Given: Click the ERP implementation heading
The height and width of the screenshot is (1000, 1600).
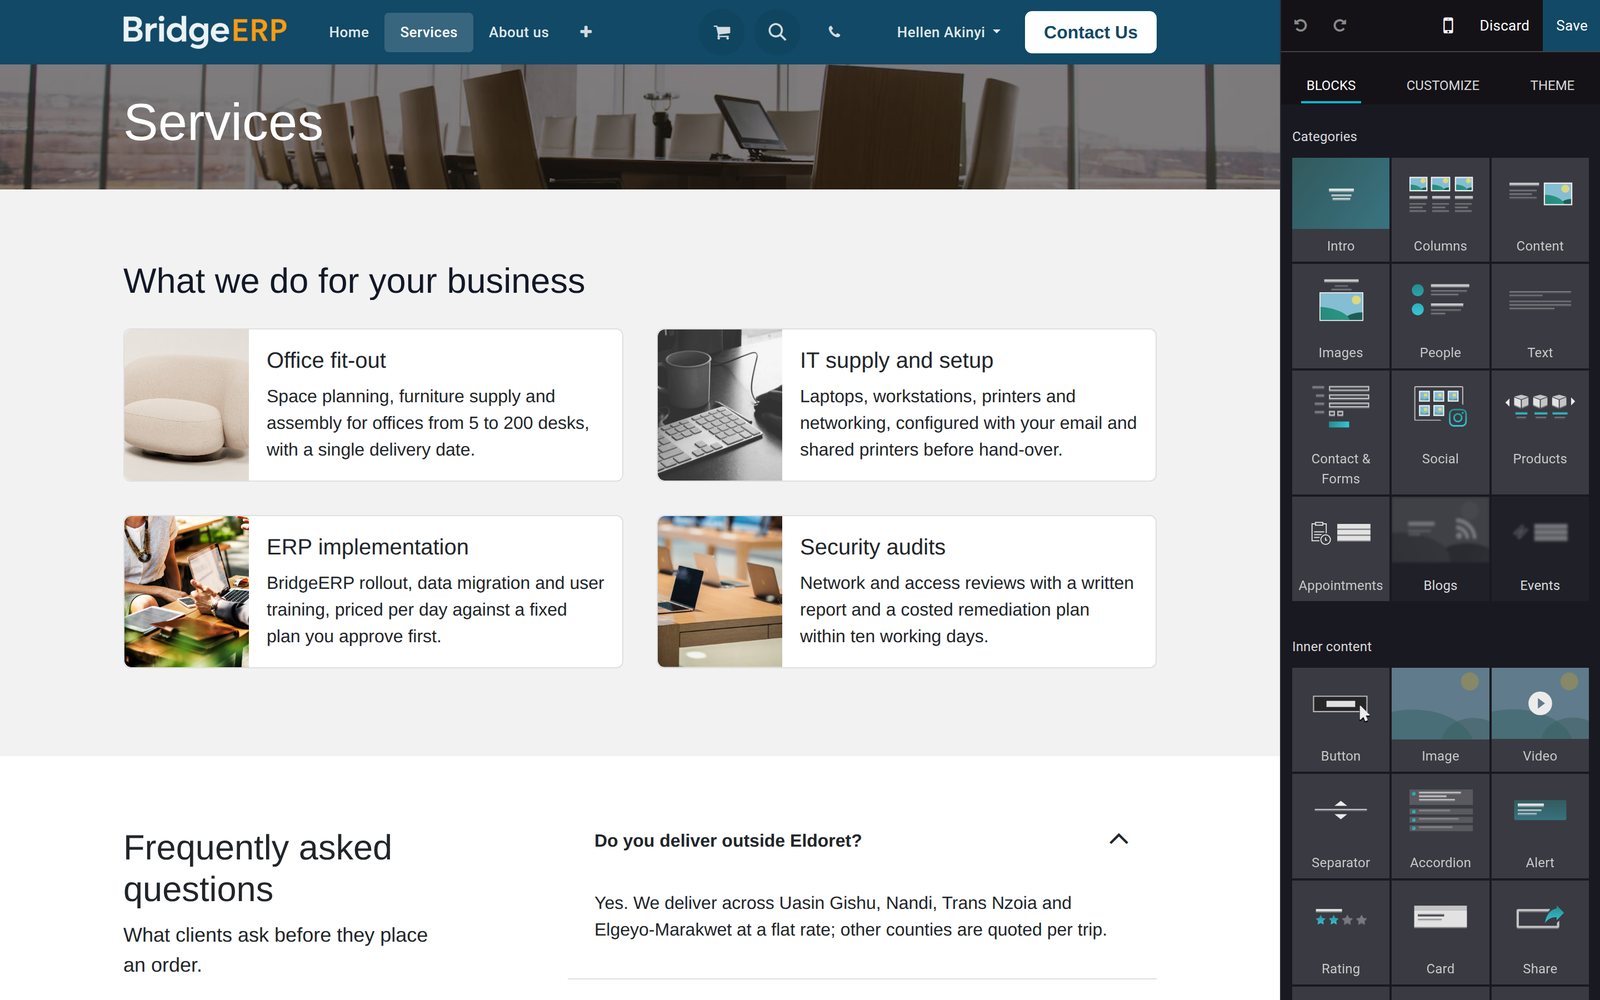Looking at the screenshot, I should click(x=367, y=547).
